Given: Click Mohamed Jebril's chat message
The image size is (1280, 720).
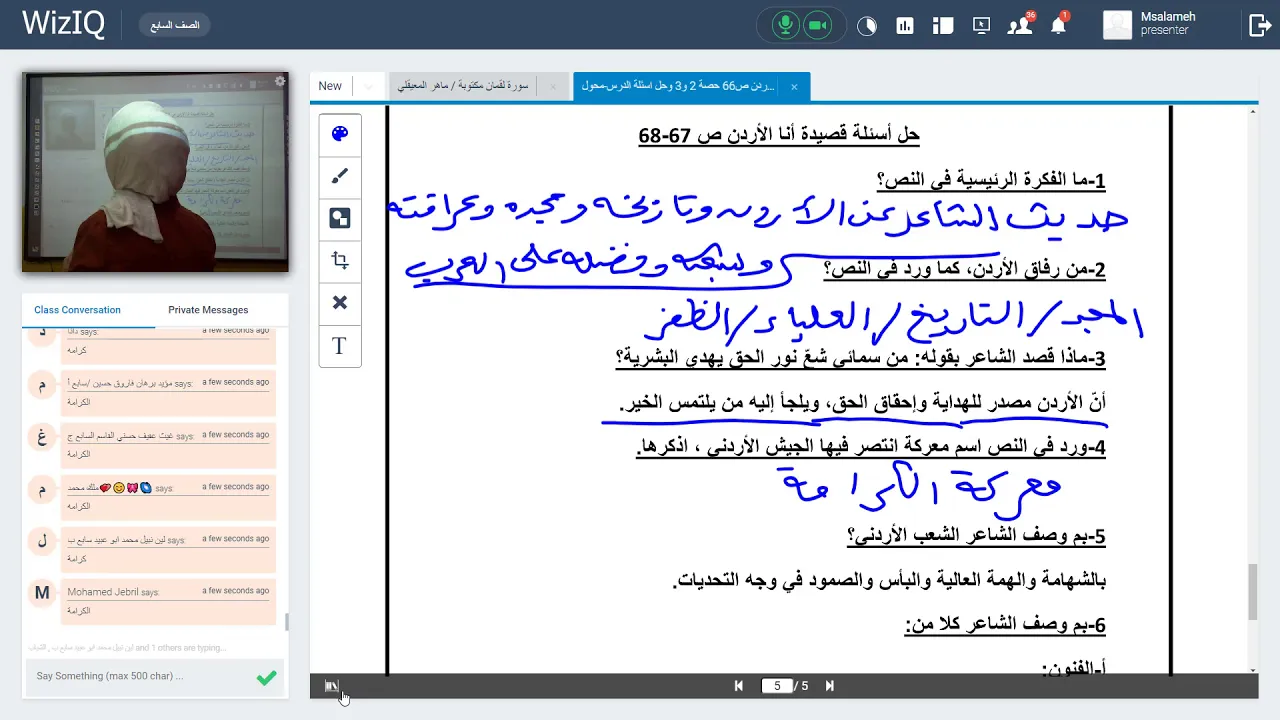Looking at the screenshot, I should (x=167, y=603).
